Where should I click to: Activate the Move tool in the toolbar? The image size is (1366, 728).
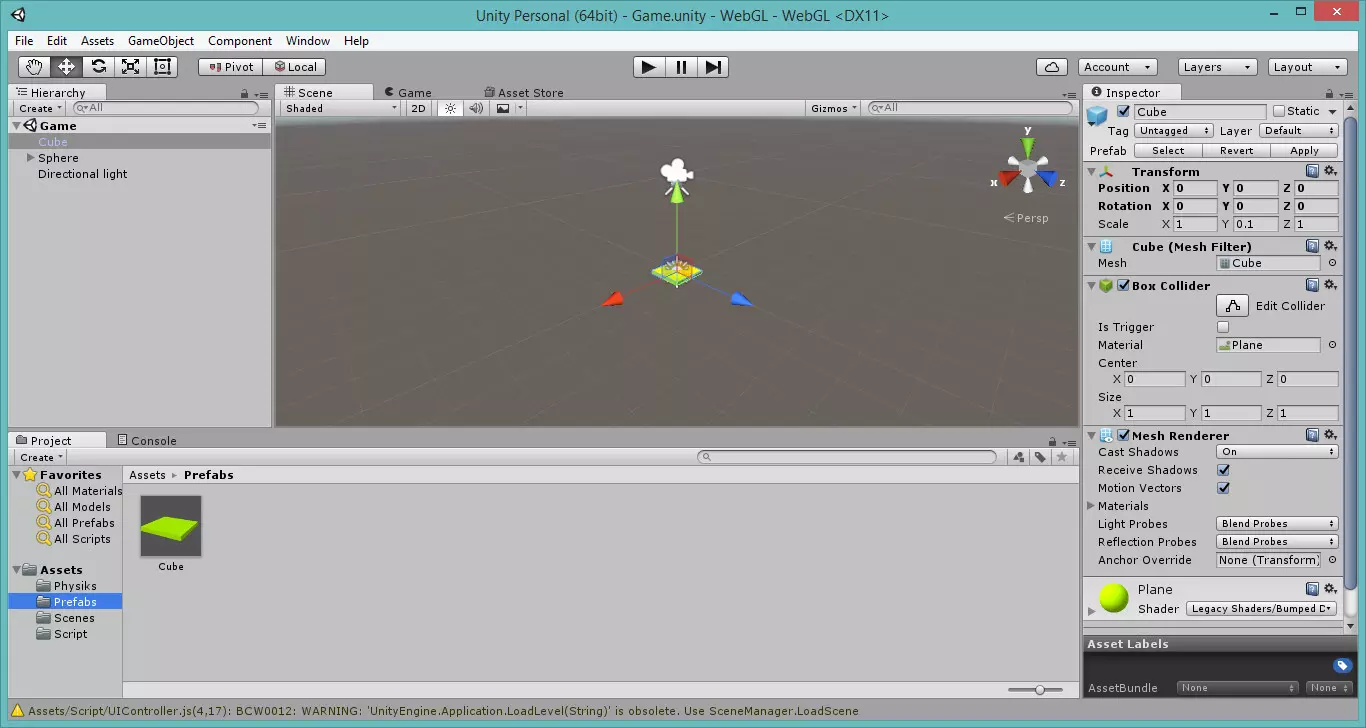66,66
